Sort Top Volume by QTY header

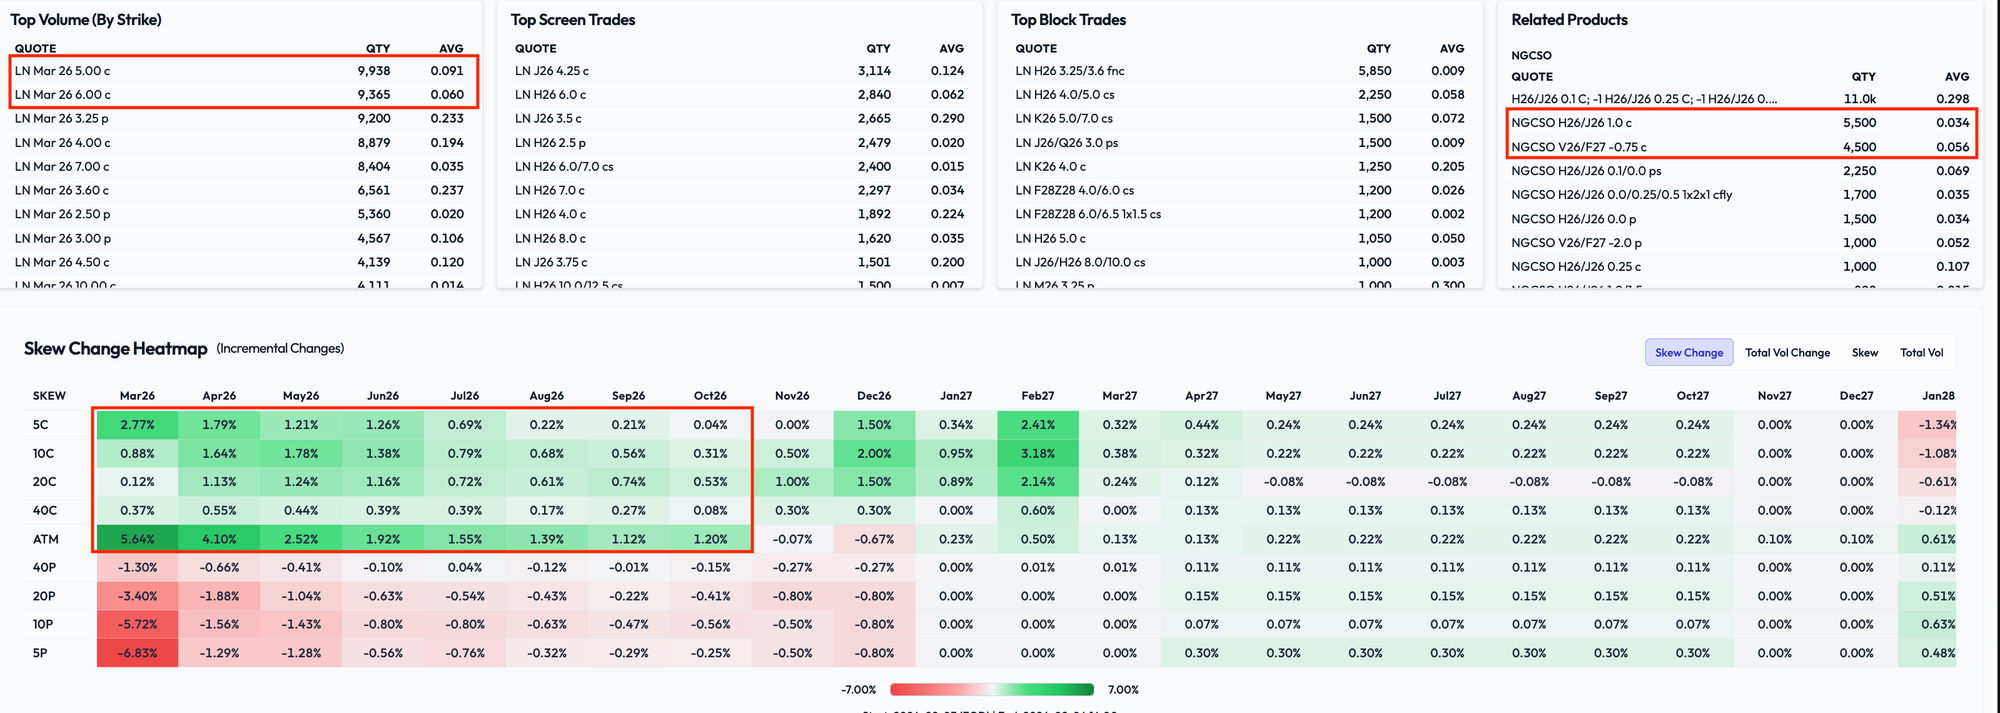tap(377, 48)
